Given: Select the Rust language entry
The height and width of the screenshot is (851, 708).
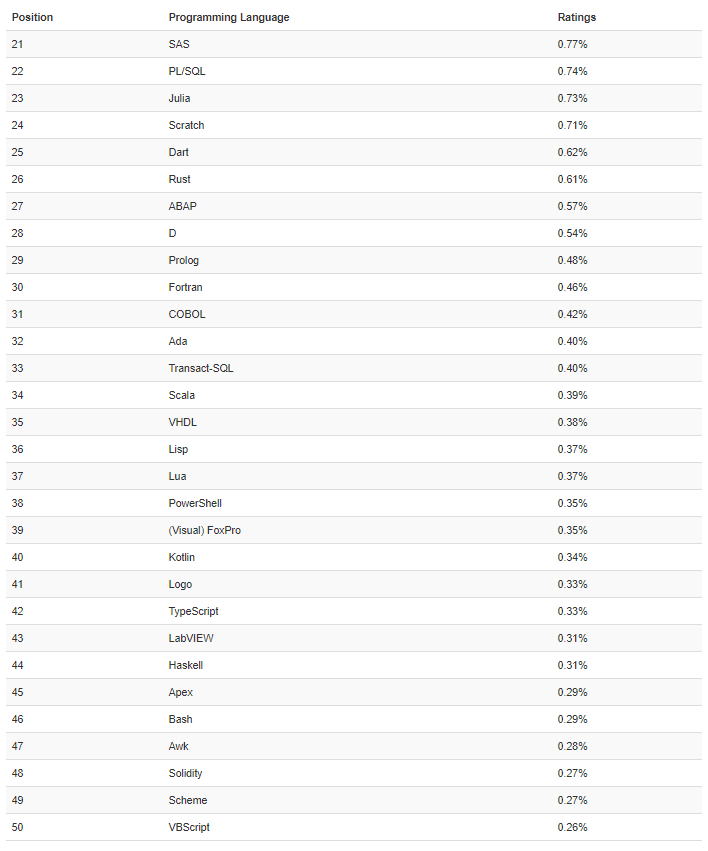Looking at the screenshot, I should pyautogui.click(x=179, y=179).
